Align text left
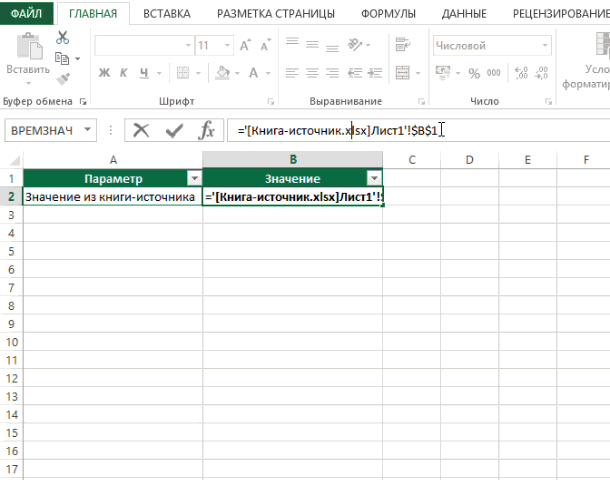This screenshot has height=480, width=610. click(x=292, y=73)
